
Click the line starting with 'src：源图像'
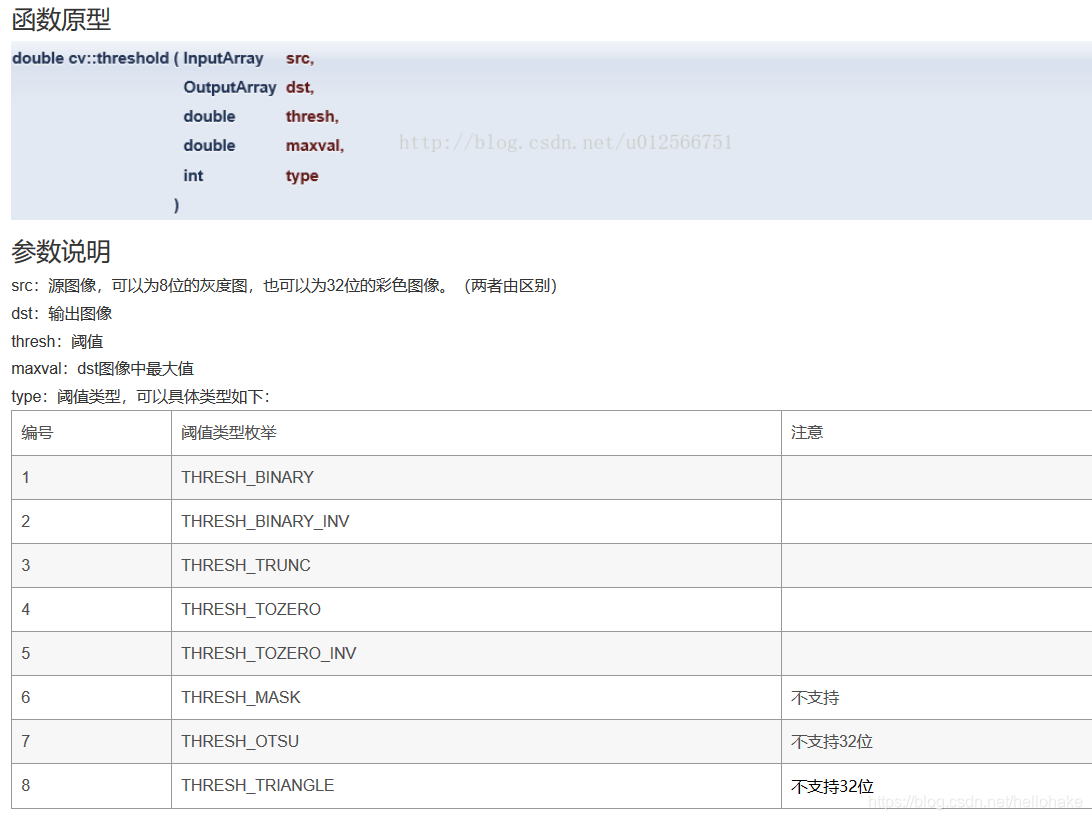[x=284, y=286]
